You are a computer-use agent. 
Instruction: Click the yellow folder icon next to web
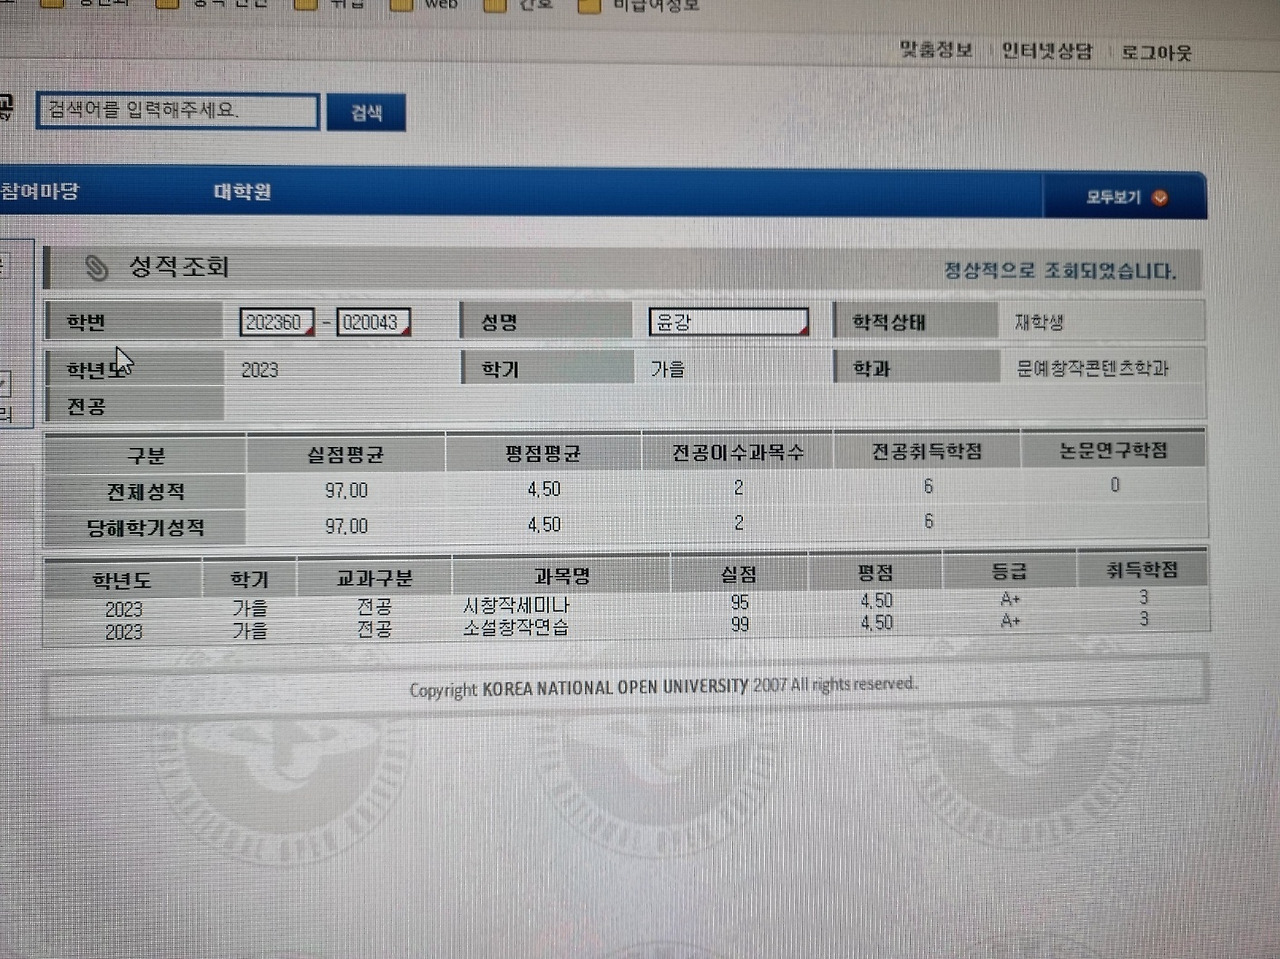pos(400,5)
